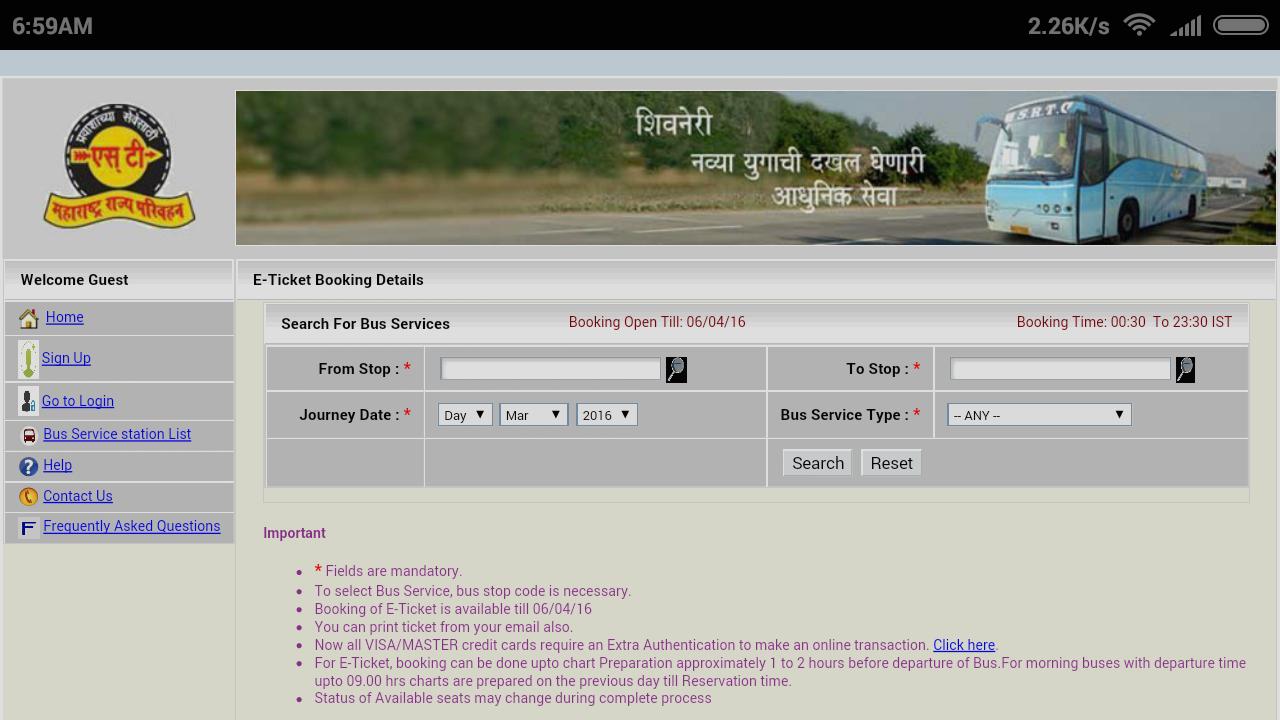This screenshot has height=720, width=1280.
Task: Open the month dropdown showing Mar
Action: (533, 414)
